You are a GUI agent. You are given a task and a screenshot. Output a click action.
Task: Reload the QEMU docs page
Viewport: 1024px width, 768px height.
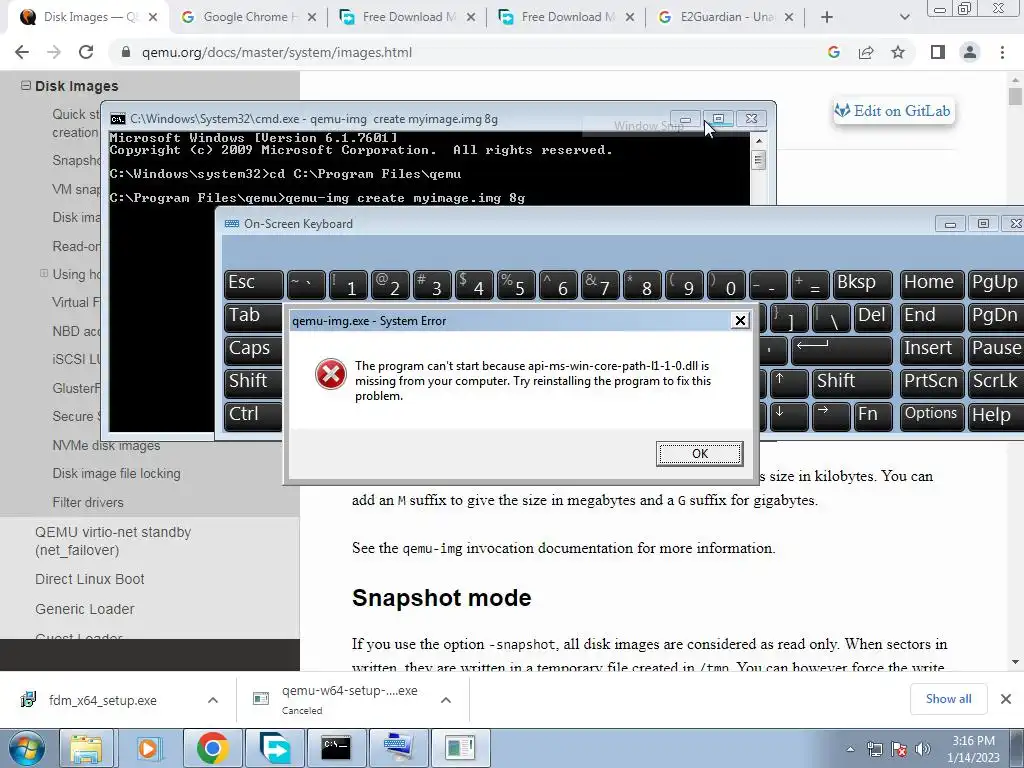86,52
